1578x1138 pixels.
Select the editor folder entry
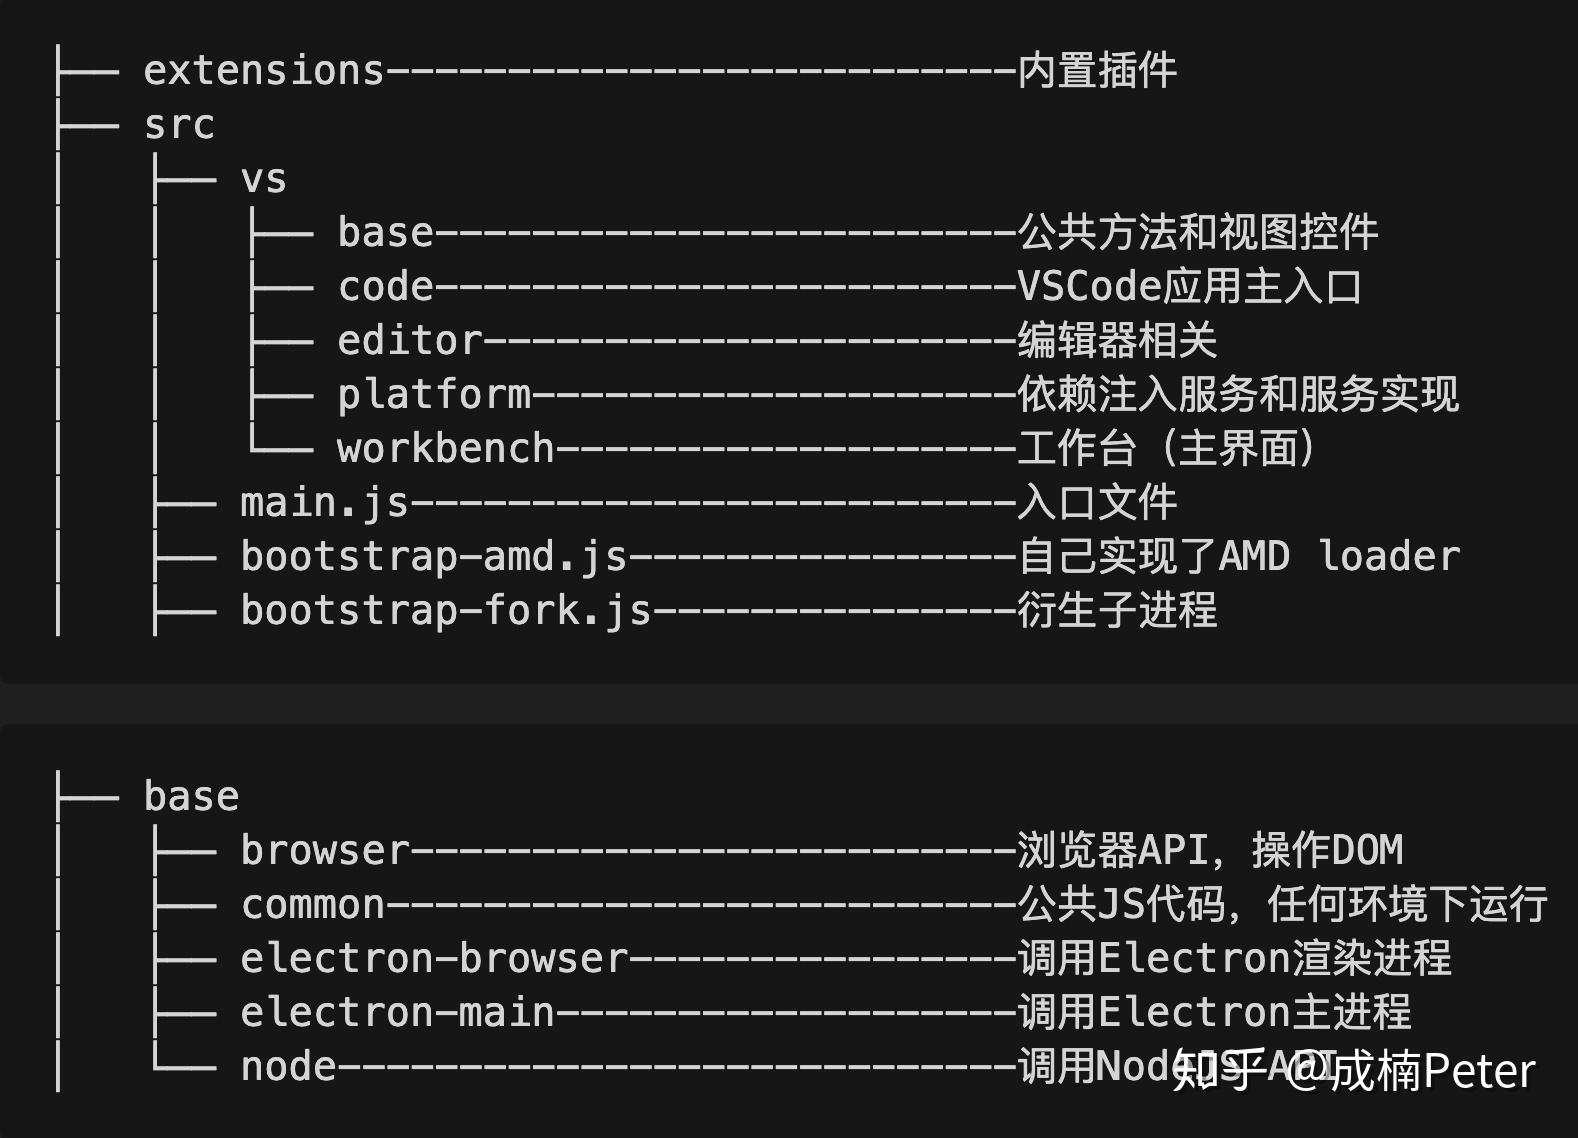[409, 341]
